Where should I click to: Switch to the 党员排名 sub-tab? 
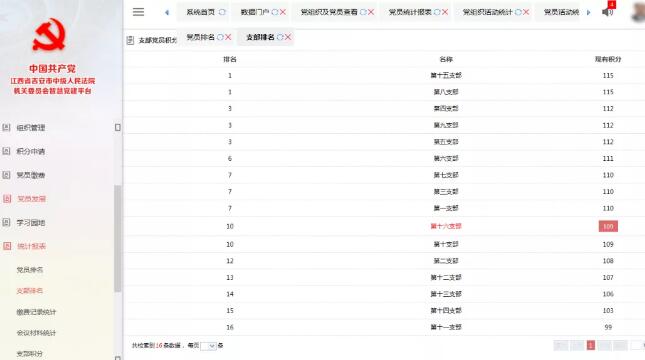pos(200,37)
